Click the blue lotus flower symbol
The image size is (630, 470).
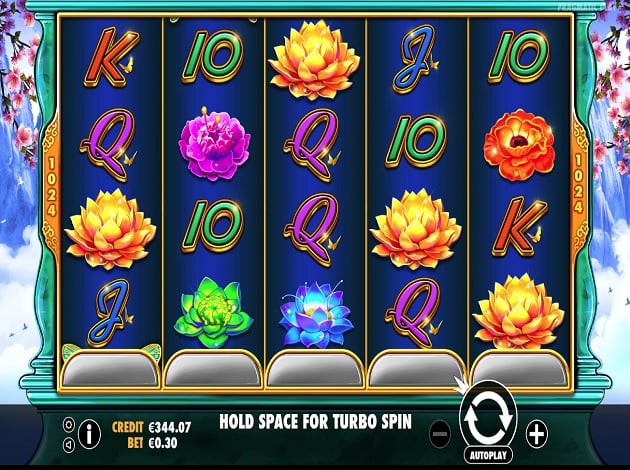(316, 314)
